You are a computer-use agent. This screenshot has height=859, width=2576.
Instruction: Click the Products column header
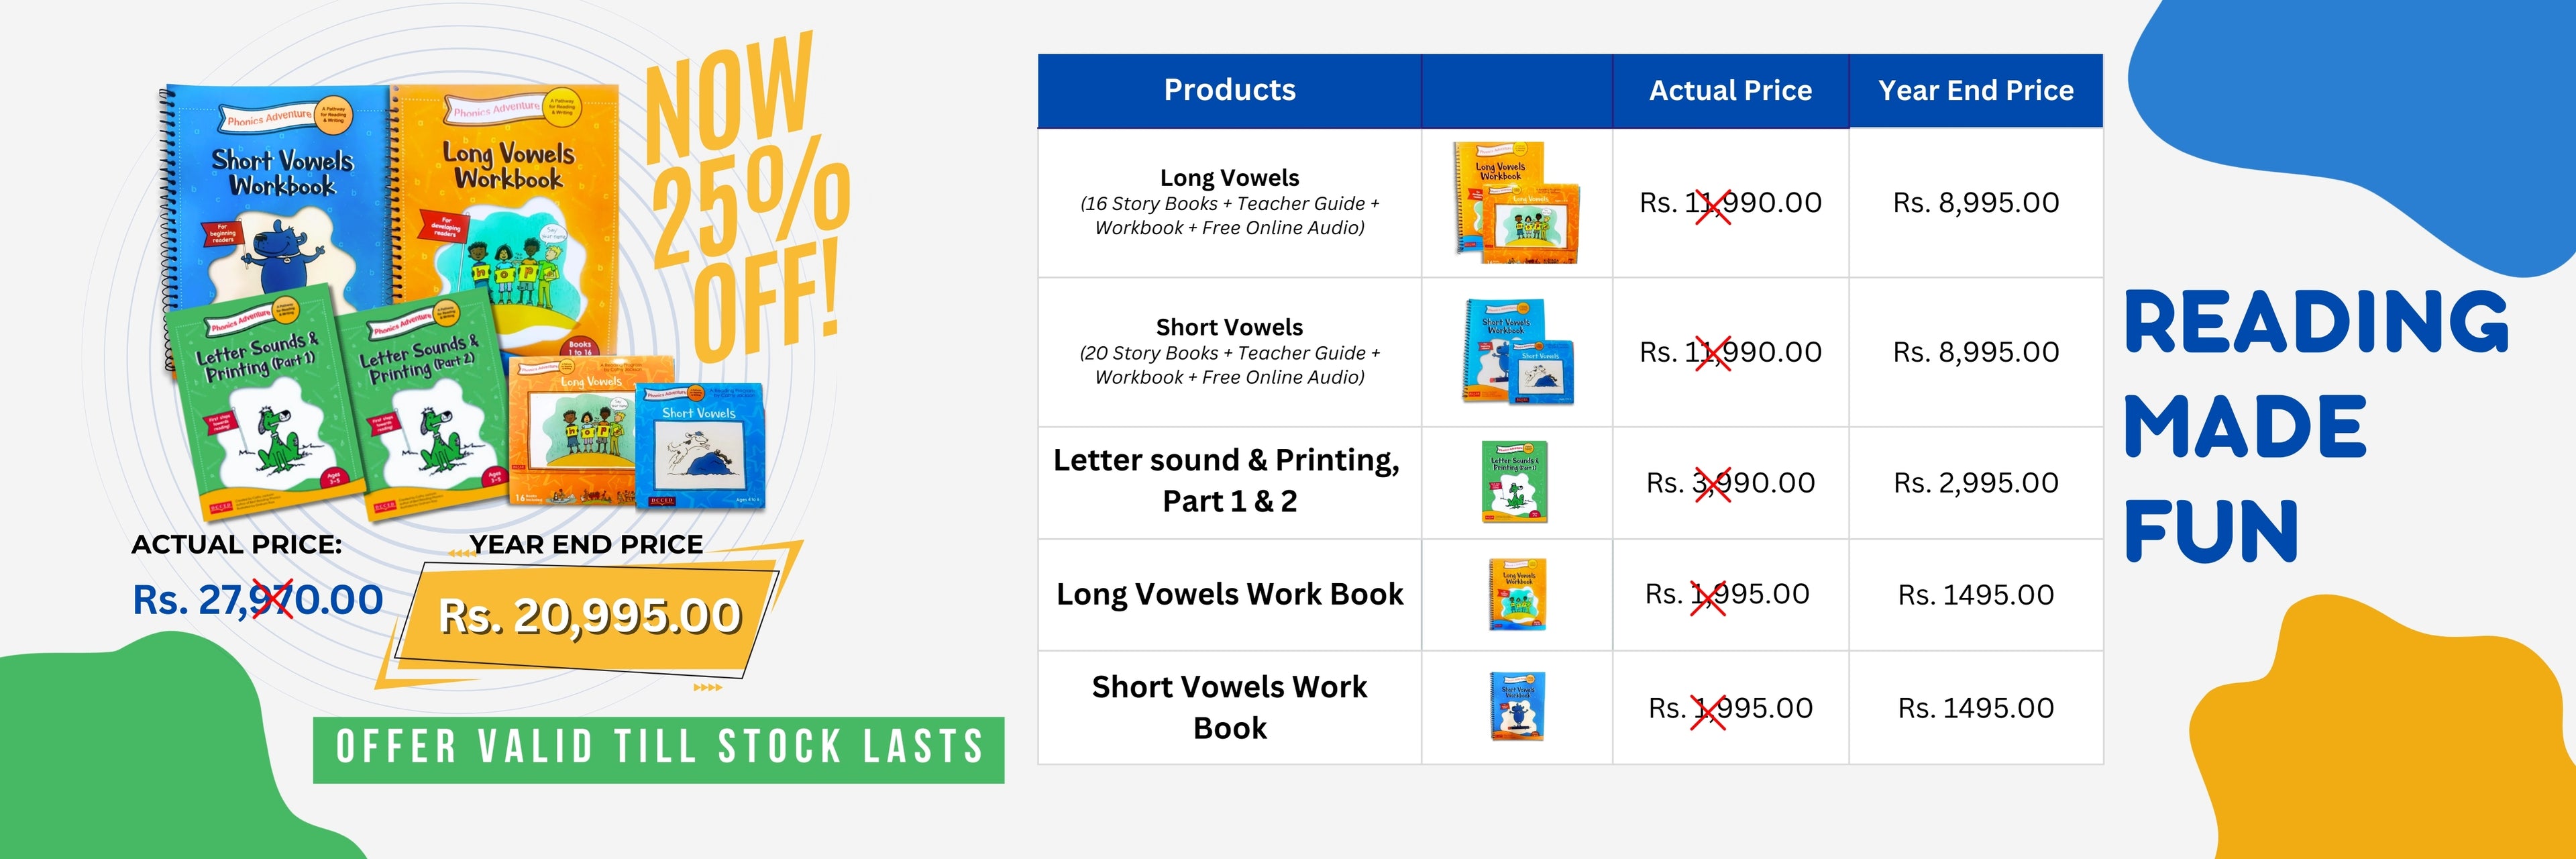(1229, 91)
